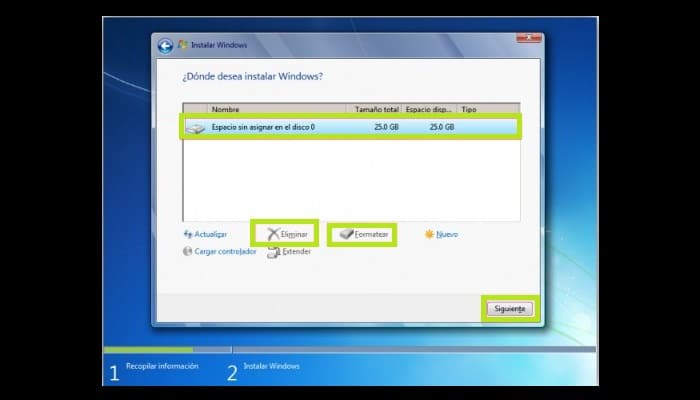Viewport: 700px width, 400px height.
Task: Sort by the Espacio disp... column header
Action: [429, 109]
